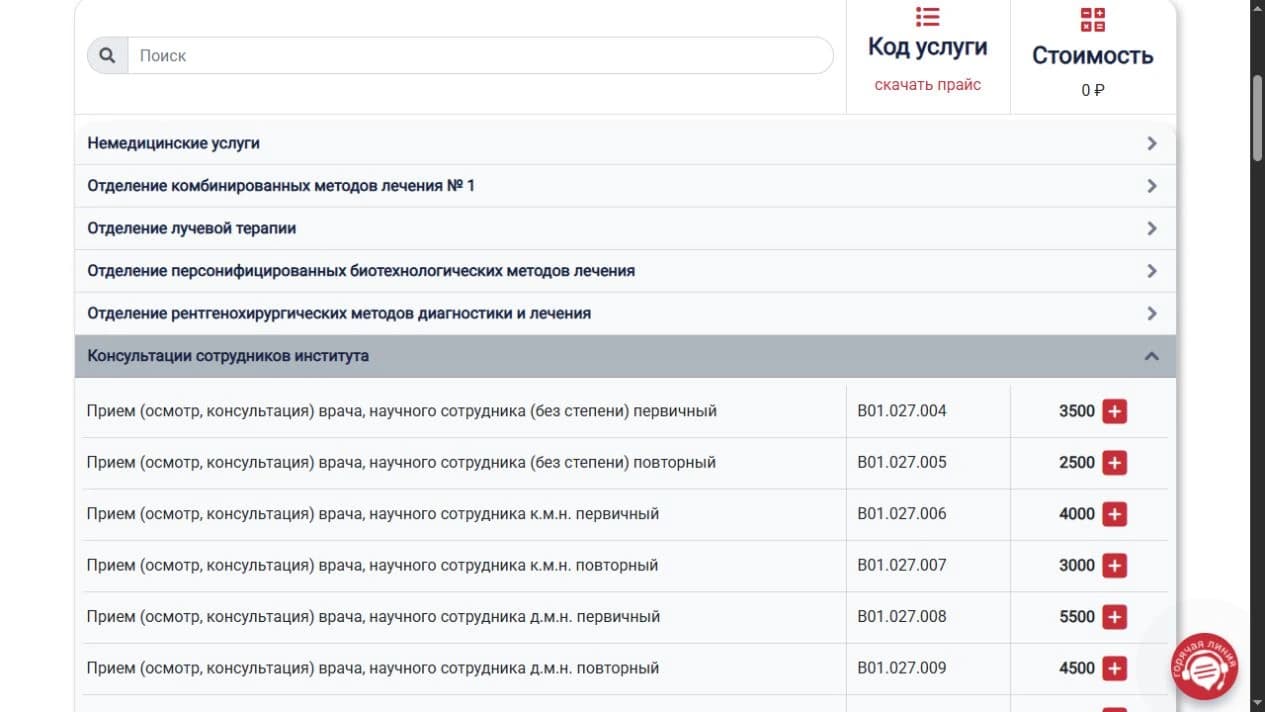Open the red hotline chat bubble
The height and width of the screenshot is (712, 1265).
1204,667
